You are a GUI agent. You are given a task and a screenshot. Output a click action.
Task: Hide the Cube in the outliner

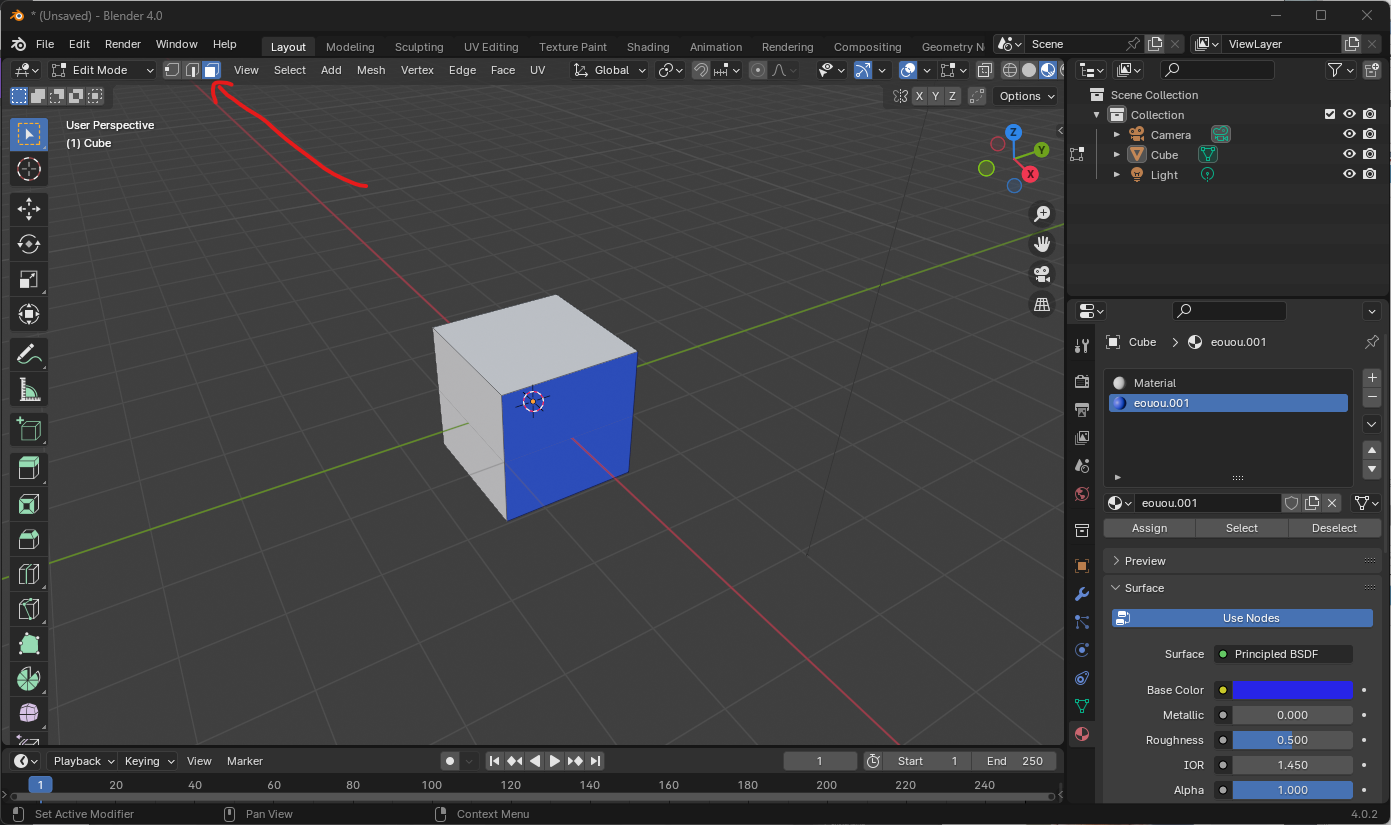[x=1349, y=155]
